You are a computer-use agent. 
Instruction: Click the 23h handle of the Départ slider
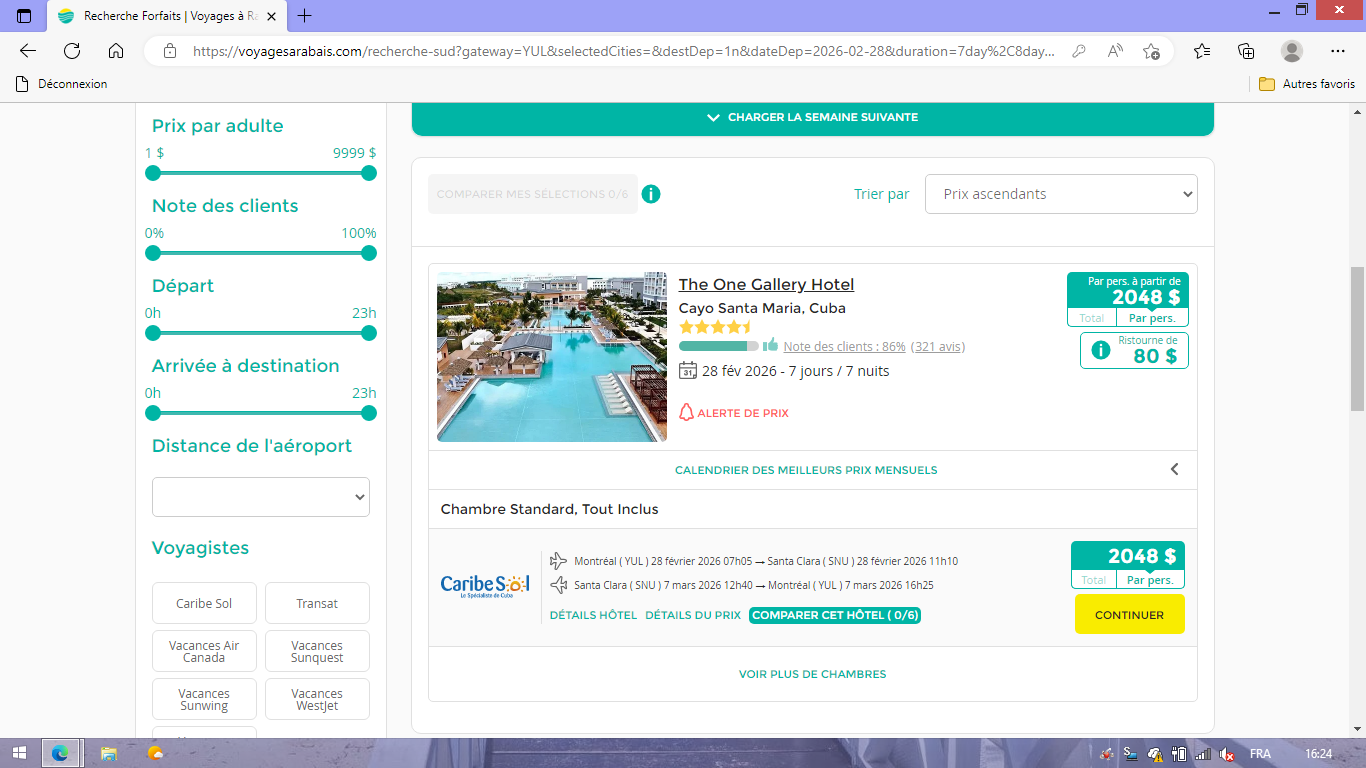[x=369, y=333]
